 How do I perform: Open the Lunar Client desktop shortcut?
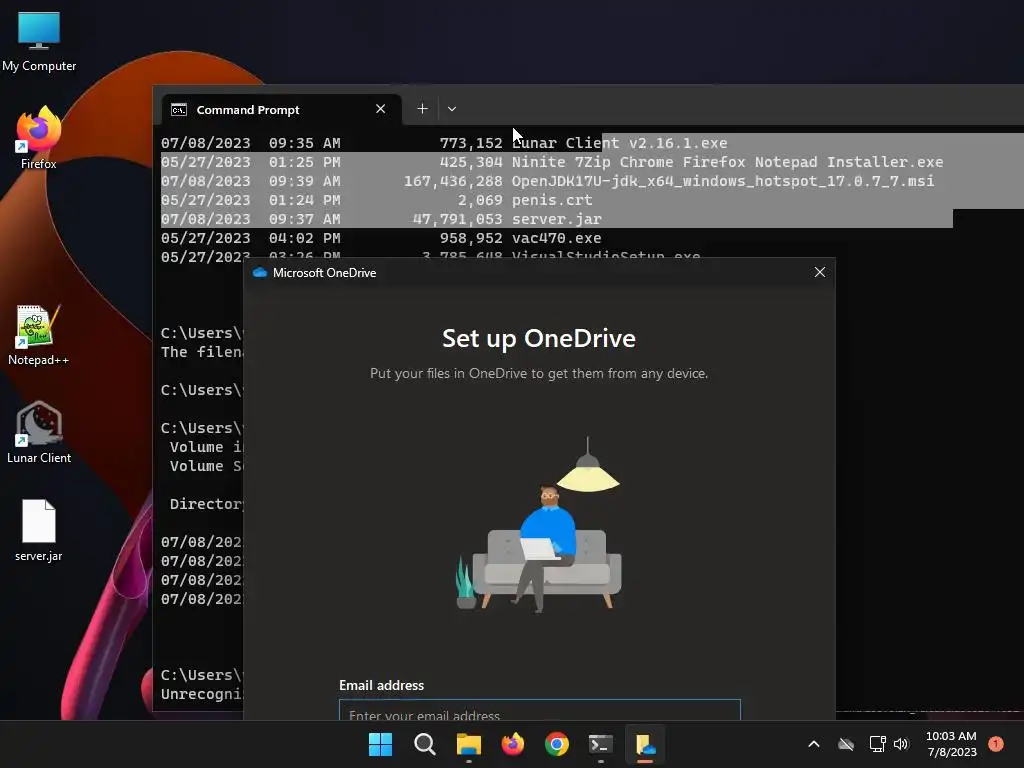pos(39,433)
